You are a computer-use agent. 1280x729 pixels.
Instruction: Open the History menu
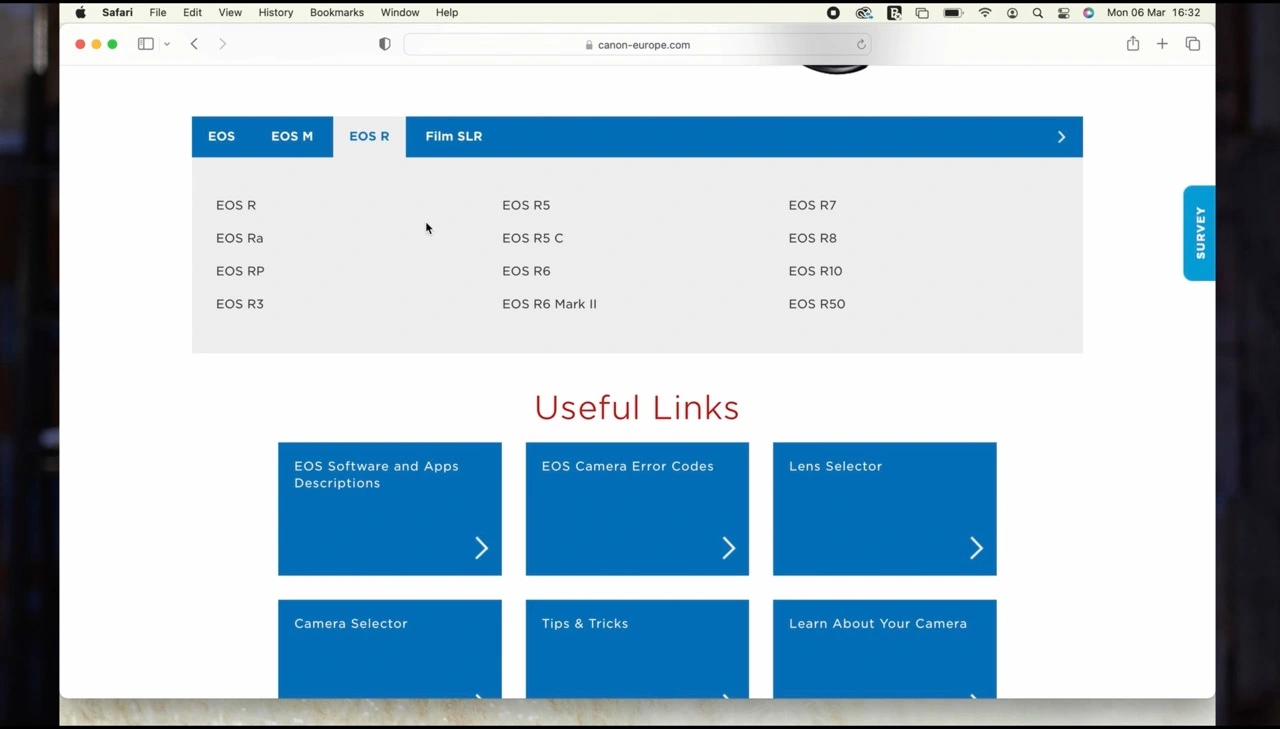[x=276, y=13]
